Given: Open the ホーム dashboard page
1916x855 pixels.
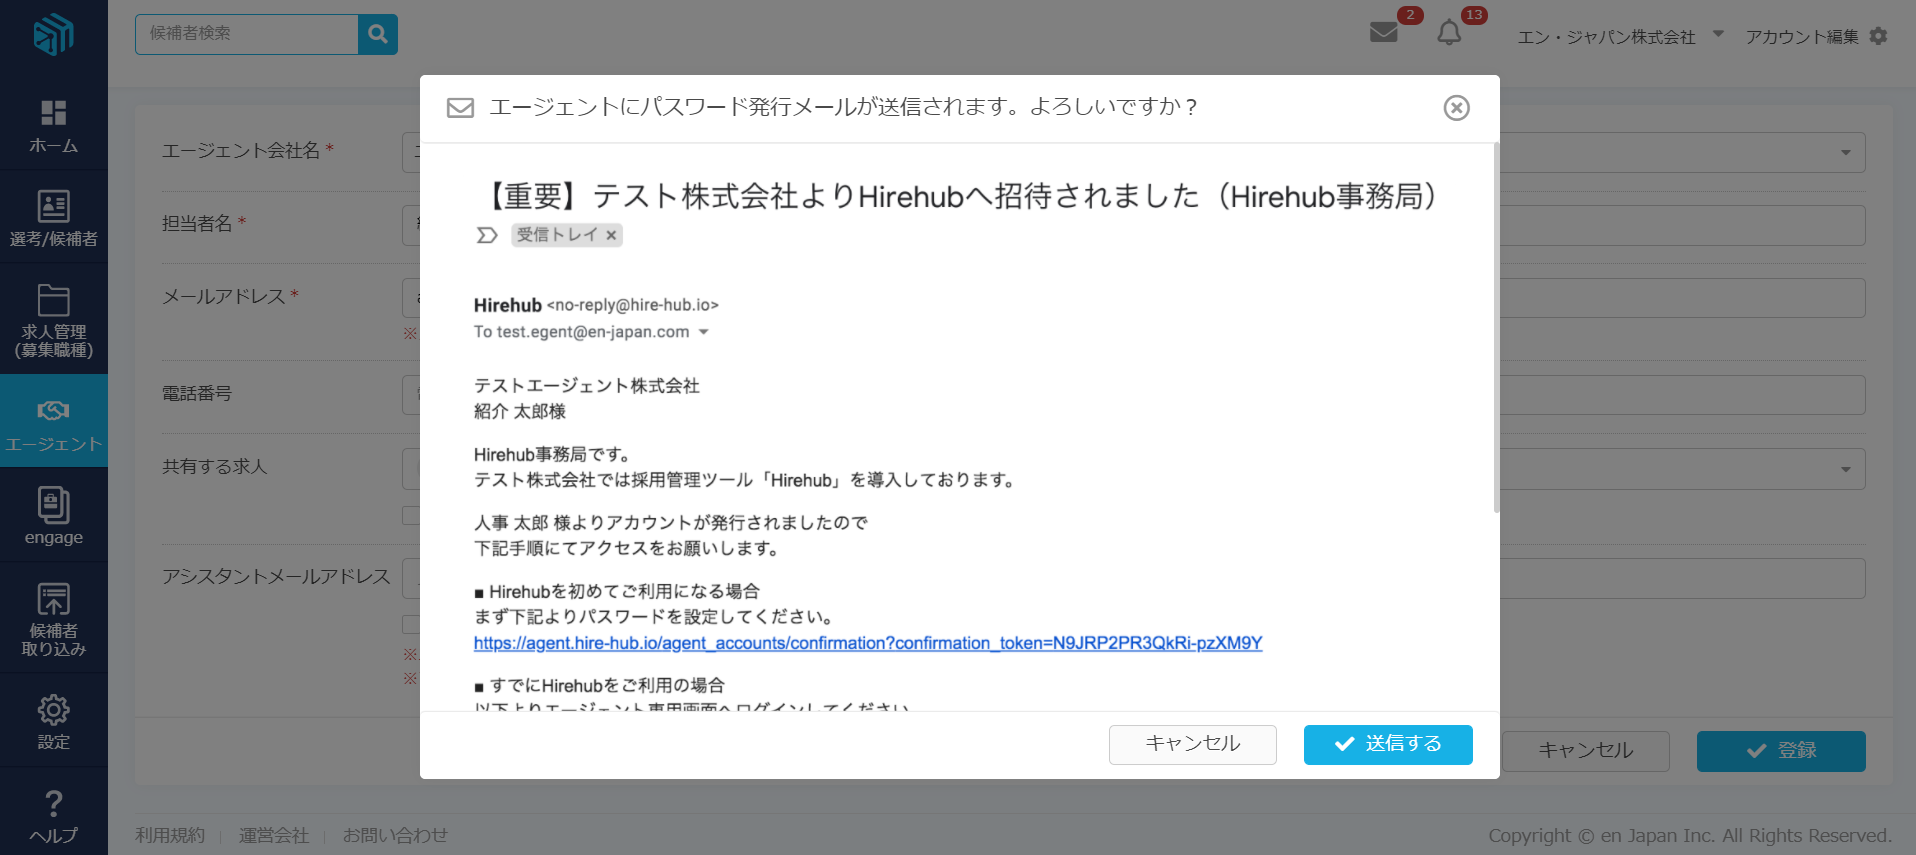Looking at the screenshot, I should coord(53,126).
